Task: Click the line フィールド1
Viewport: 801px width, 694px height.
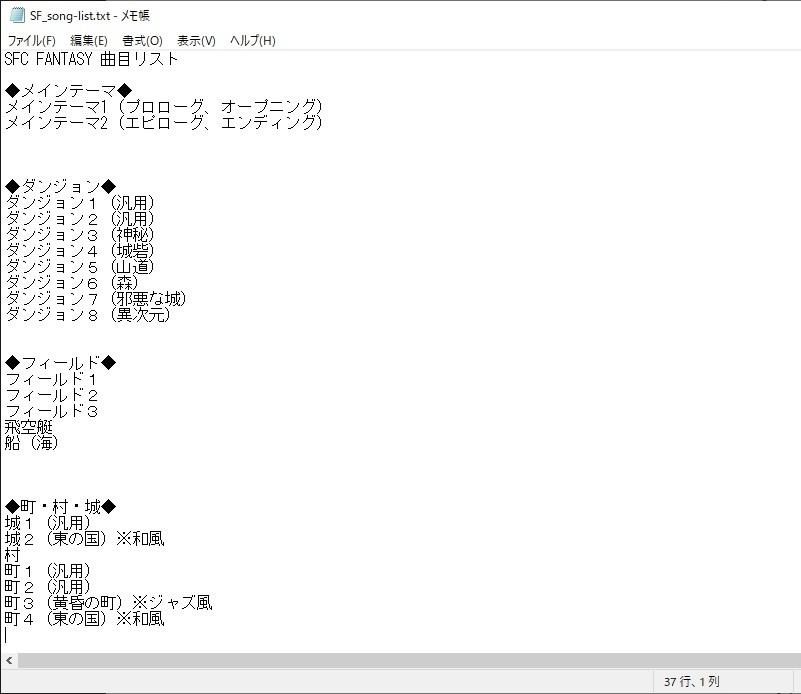Action: (51, 379)
